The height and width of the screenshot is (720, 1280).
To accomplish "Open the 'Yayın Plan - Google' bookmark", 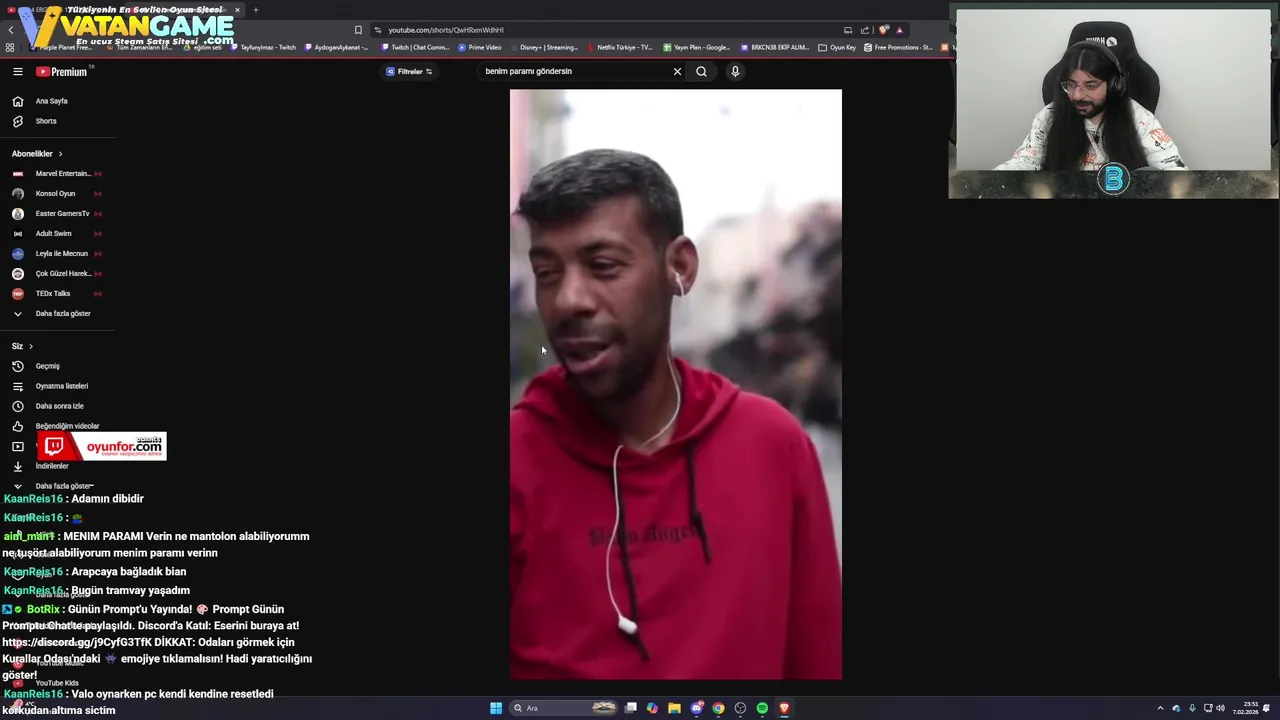I will [696, 47].
